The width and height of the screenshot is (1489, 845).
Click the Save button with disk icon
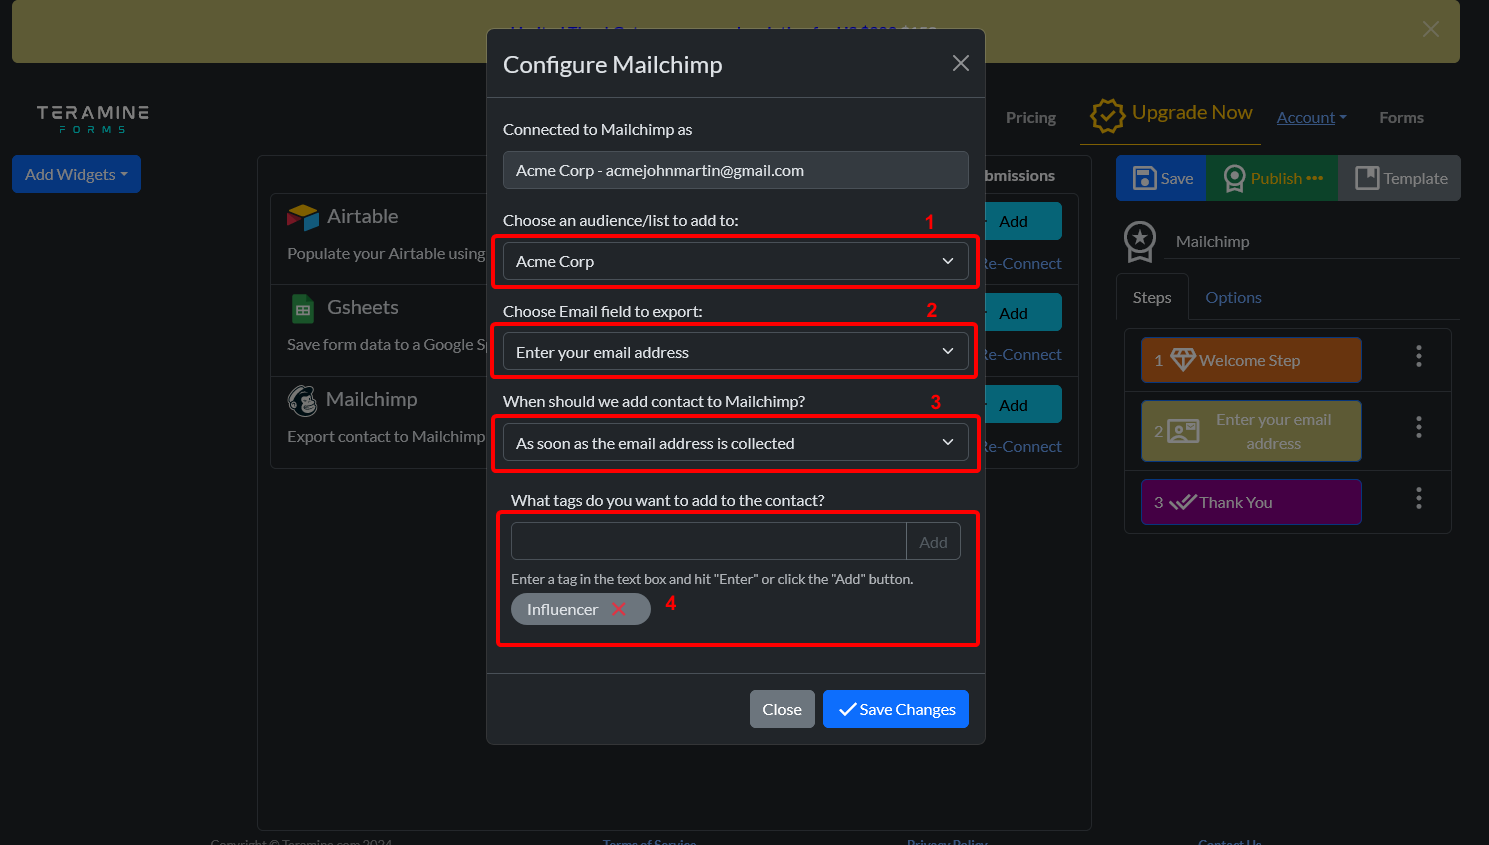pyautogui.click(x=1162, y=178)
